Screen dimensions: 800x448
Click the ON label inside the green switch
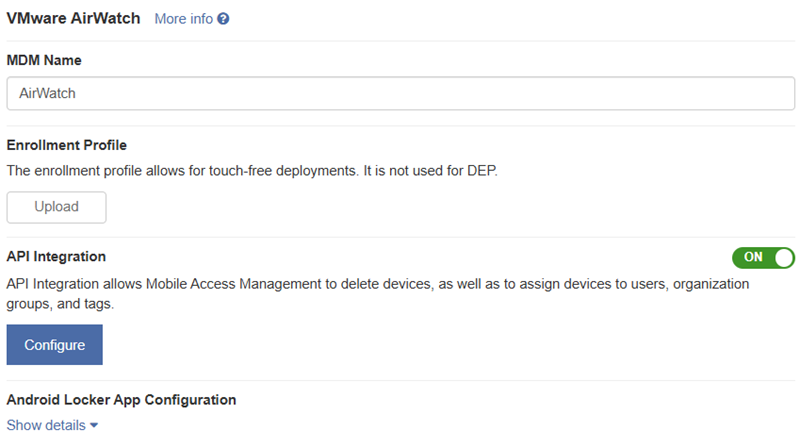click(x=753, y=257)
